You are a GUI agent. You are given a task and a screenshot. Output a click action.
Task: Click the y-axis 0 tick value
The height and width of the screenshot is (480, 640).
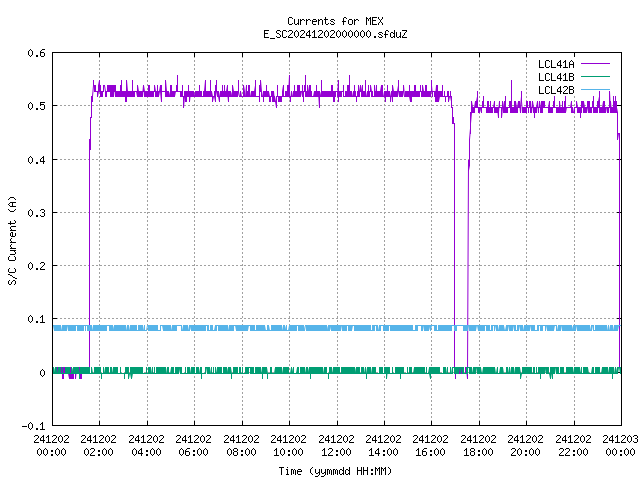tap(42, 373)
